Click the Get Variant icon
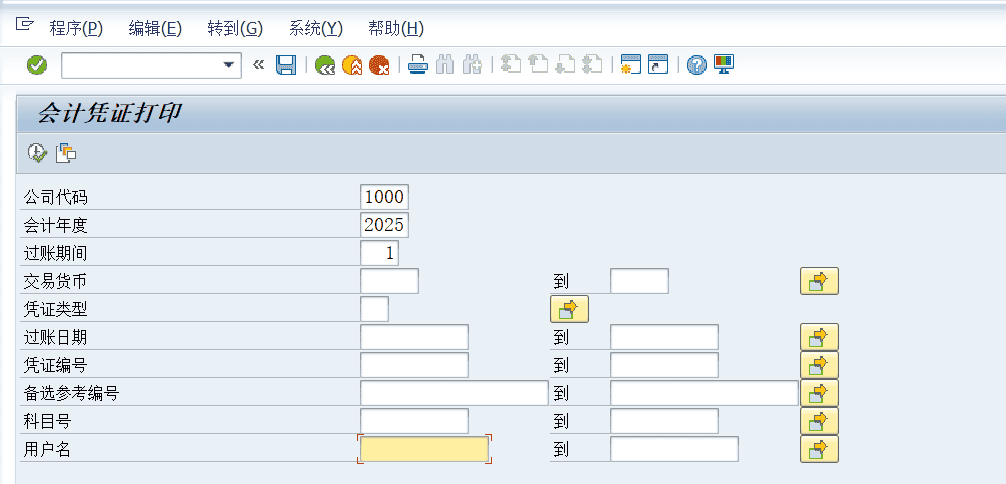The height and width of the screenshot is (484, 1006). tap(66, 152)
